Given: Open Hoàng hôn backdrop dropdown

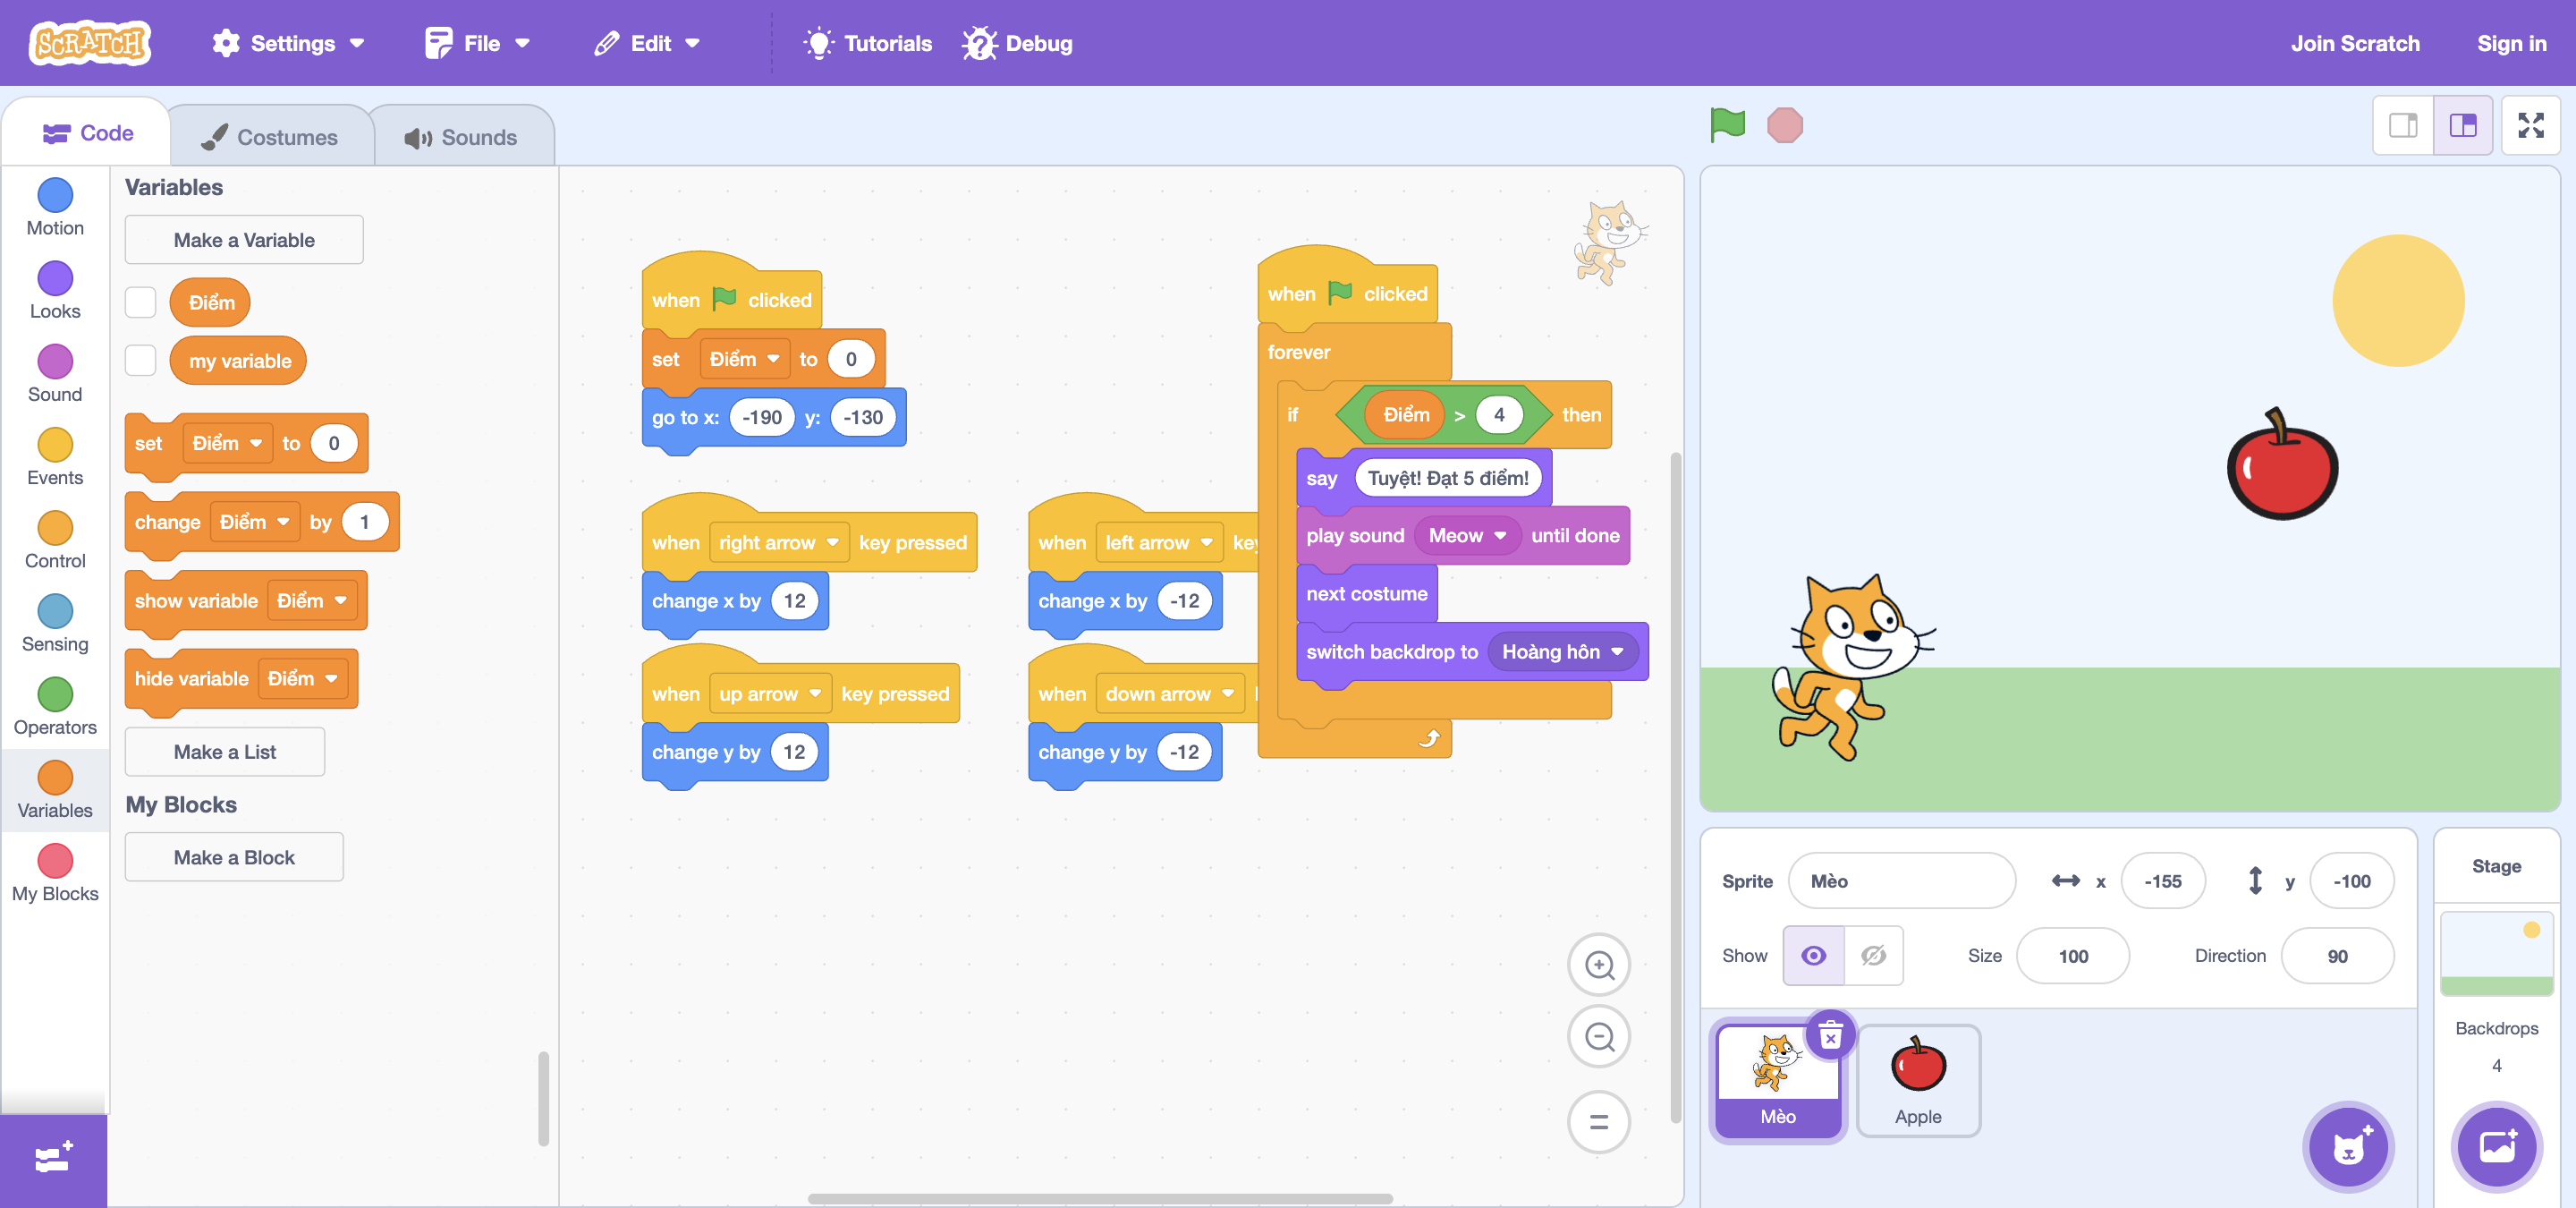Looking at the screenshot, I should tap(1562, 652).
